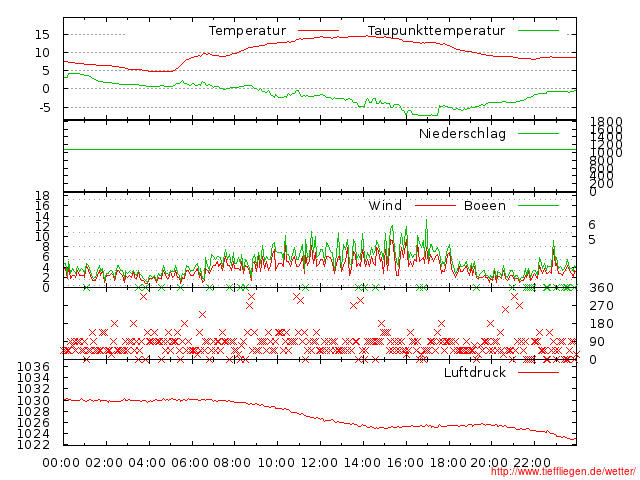Click the 12:00 time axis label
Image resolution: width=640 pixels, height=480 pixels.
pos(319,463)
